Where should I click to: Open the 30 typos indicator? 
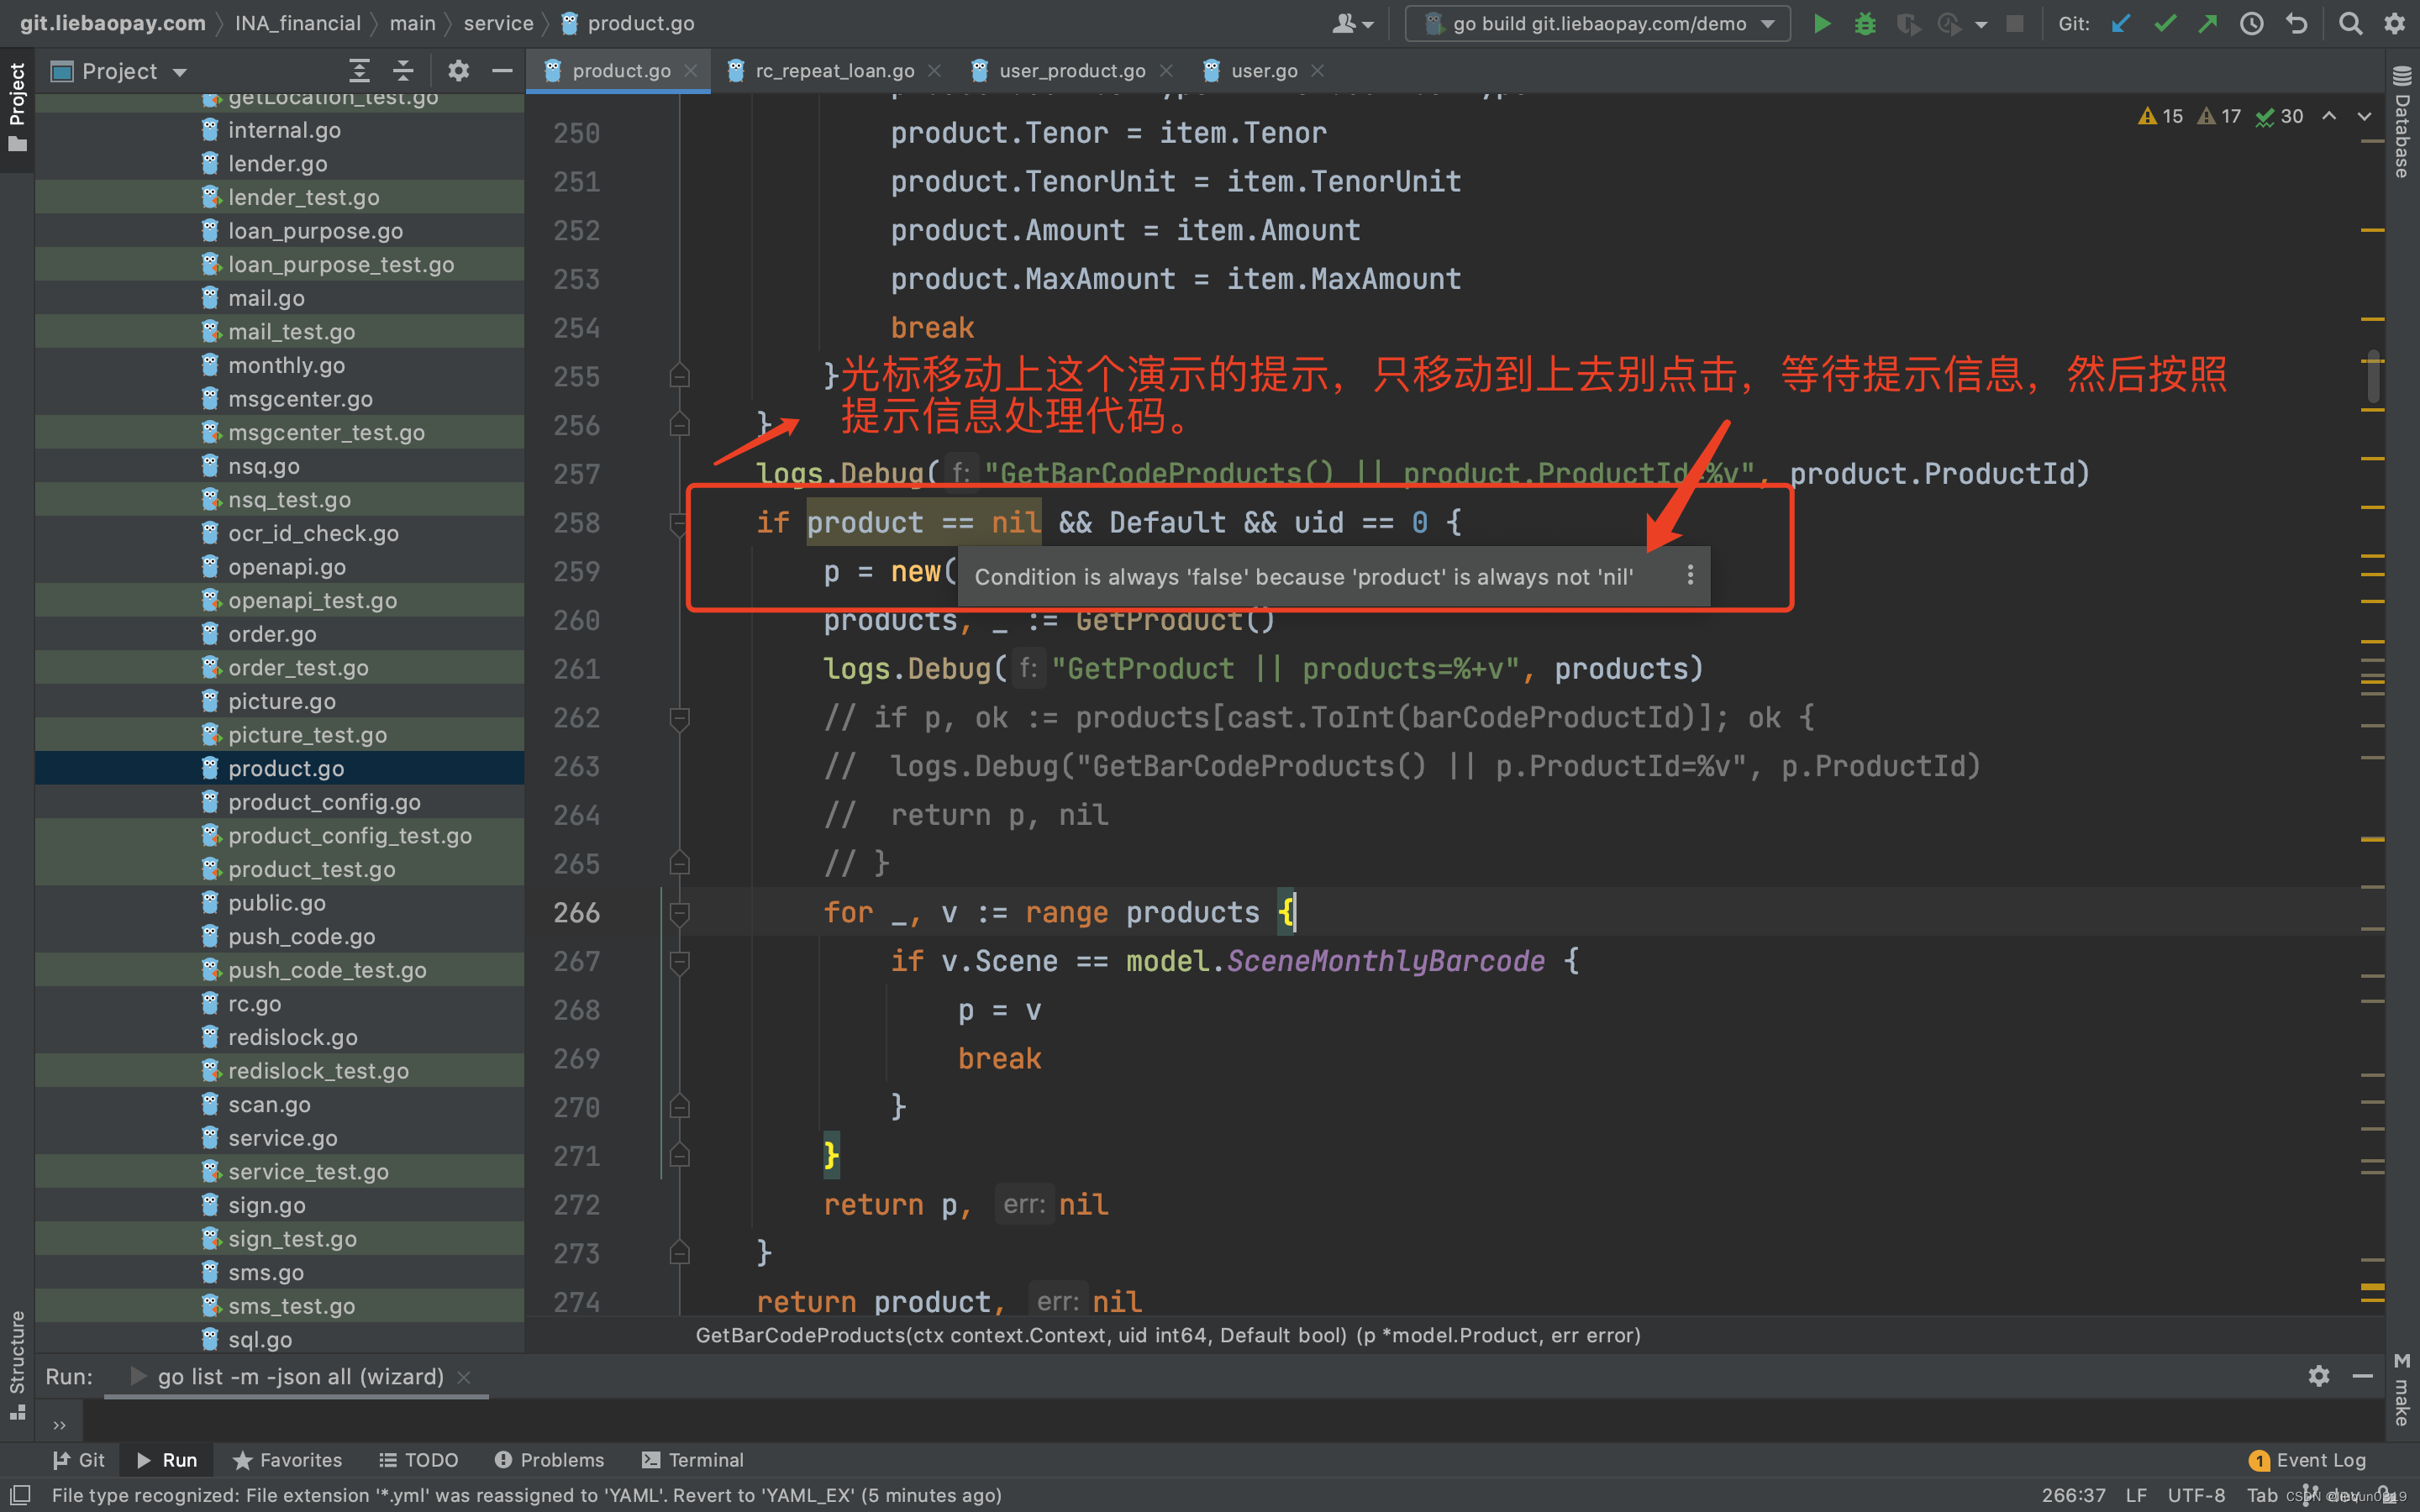2279,116
